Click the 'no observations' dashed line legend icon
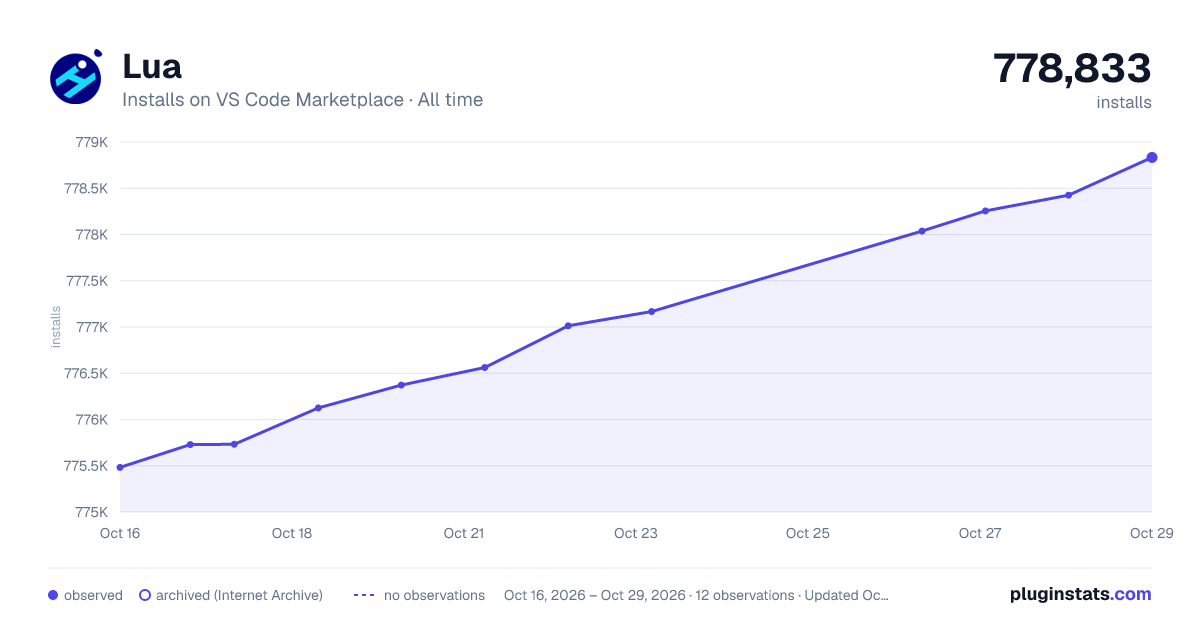The height and width of the screenshot is (630, 1200). click(x=364, y=595)
